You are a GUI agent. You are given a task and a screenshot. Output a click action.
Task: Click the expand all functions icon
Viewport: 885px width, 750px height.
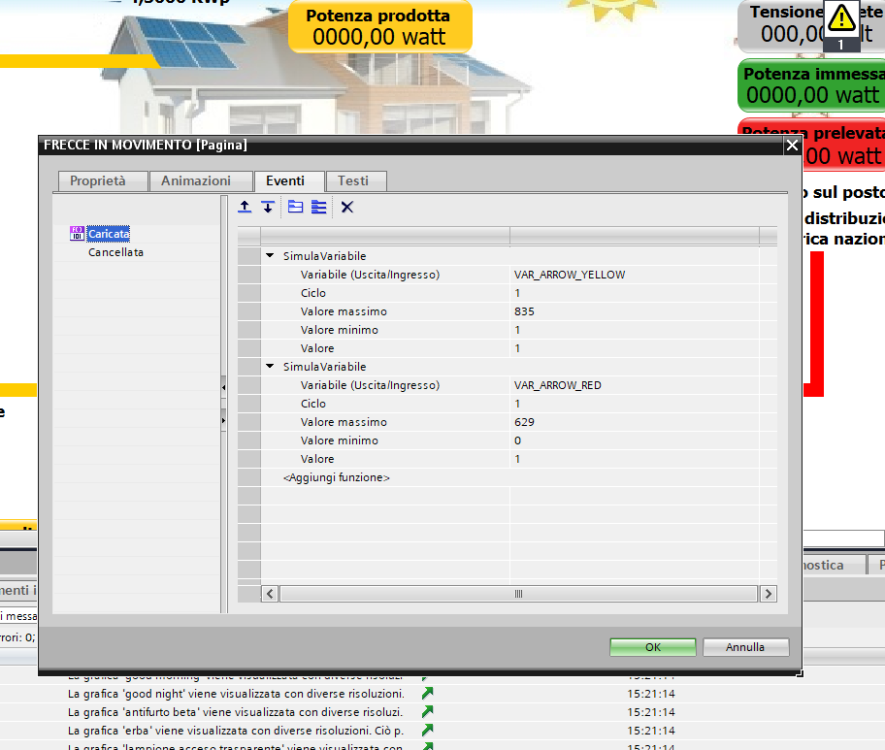click(319, 207)
